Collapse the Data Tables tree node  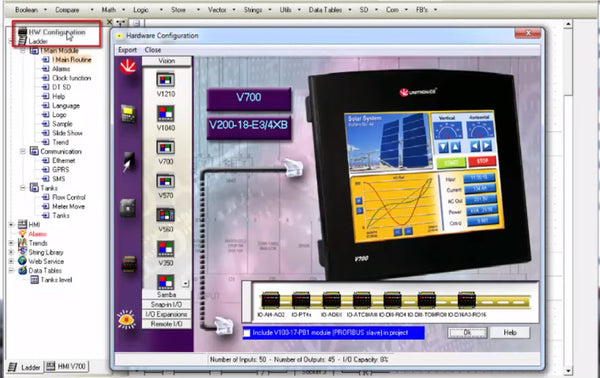[x=11, y=270]
